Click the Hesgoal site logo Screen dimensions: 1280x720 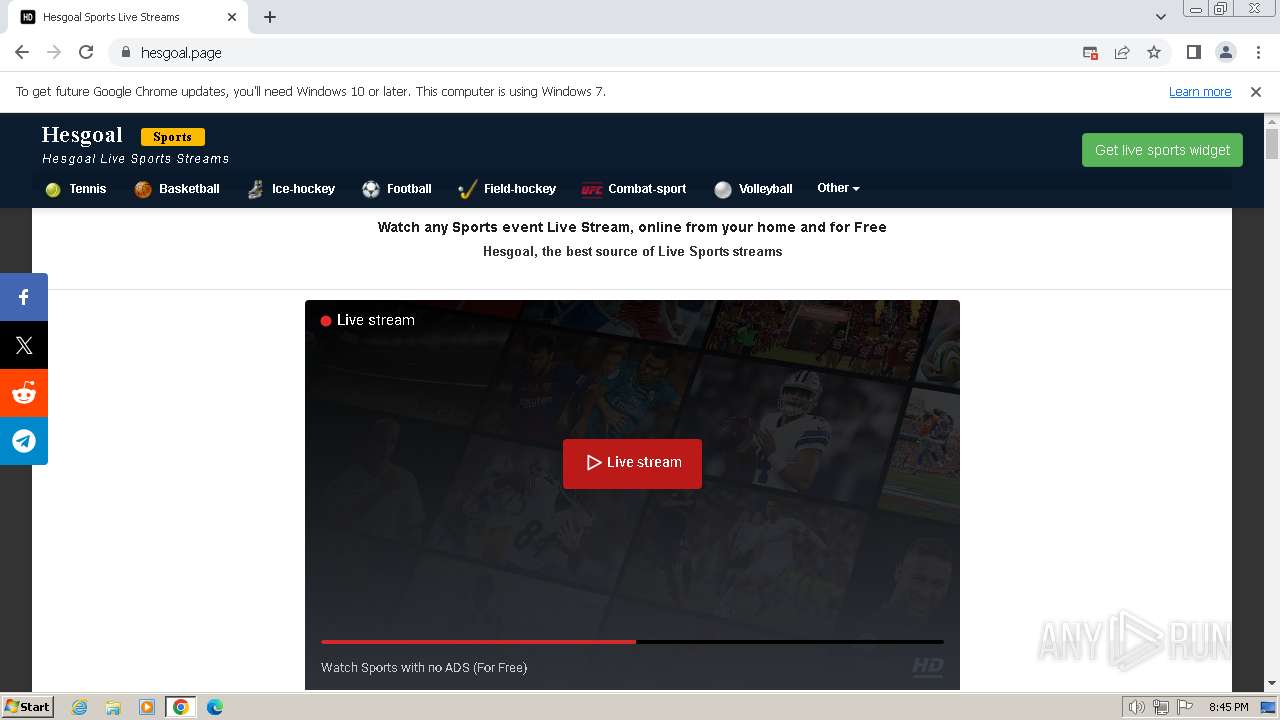pos(82,135)
